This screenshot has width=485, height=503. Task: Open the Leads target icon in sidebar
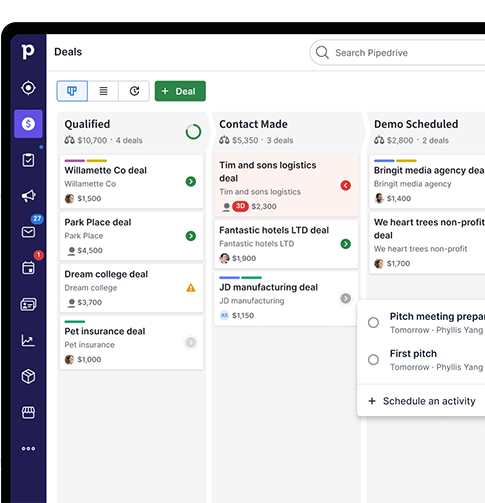point(28,88)
